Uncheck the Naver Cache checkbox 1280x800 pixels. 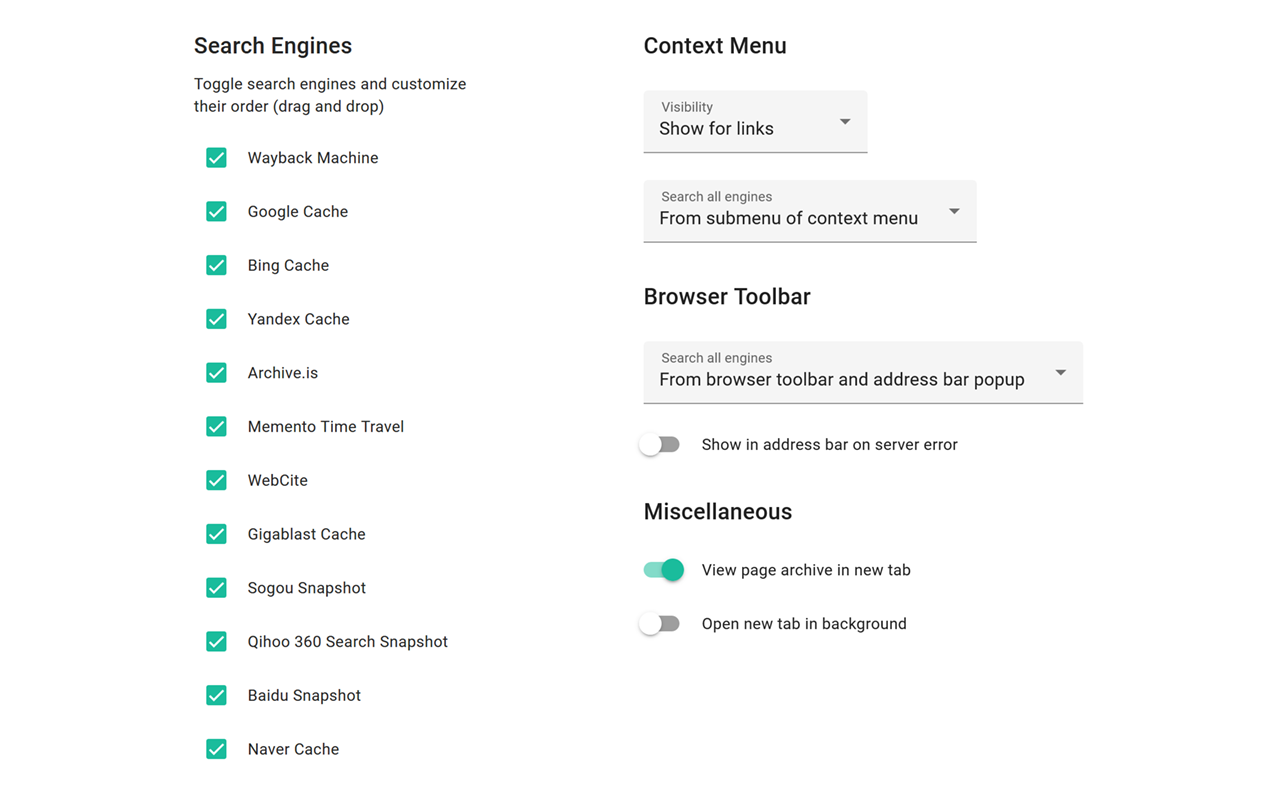(x=216, y=749)
